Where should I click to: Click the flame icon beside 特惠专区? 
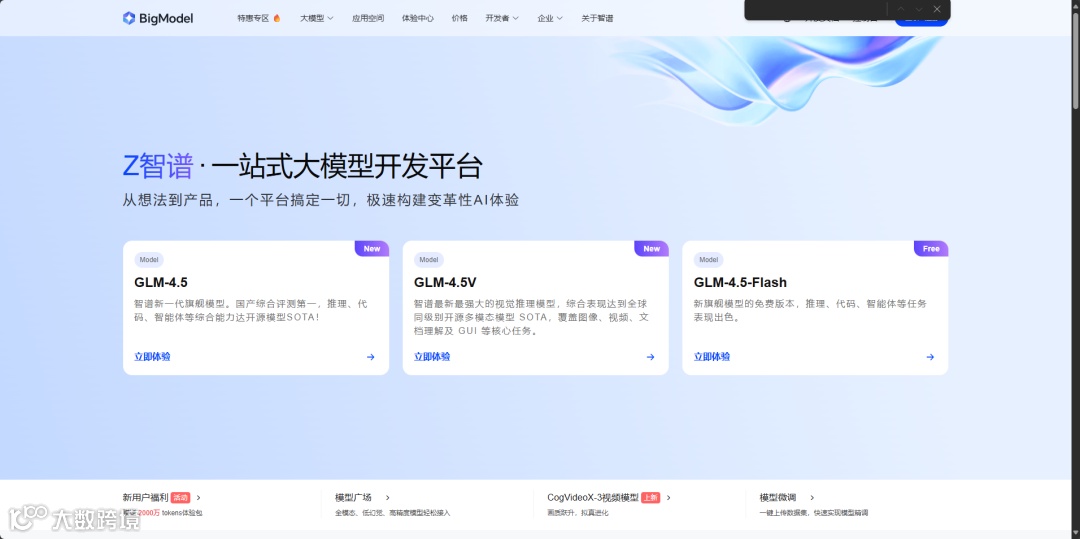tap(277, 19)
